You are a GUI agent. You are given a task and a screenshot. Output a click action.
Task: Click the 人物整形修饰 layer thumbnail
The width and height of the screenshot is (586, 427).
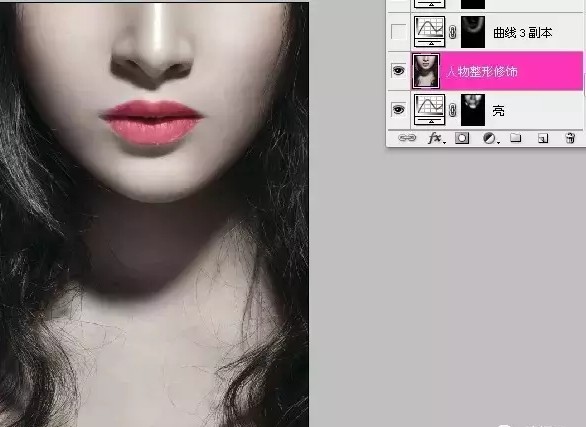click(x=426, y=71)
